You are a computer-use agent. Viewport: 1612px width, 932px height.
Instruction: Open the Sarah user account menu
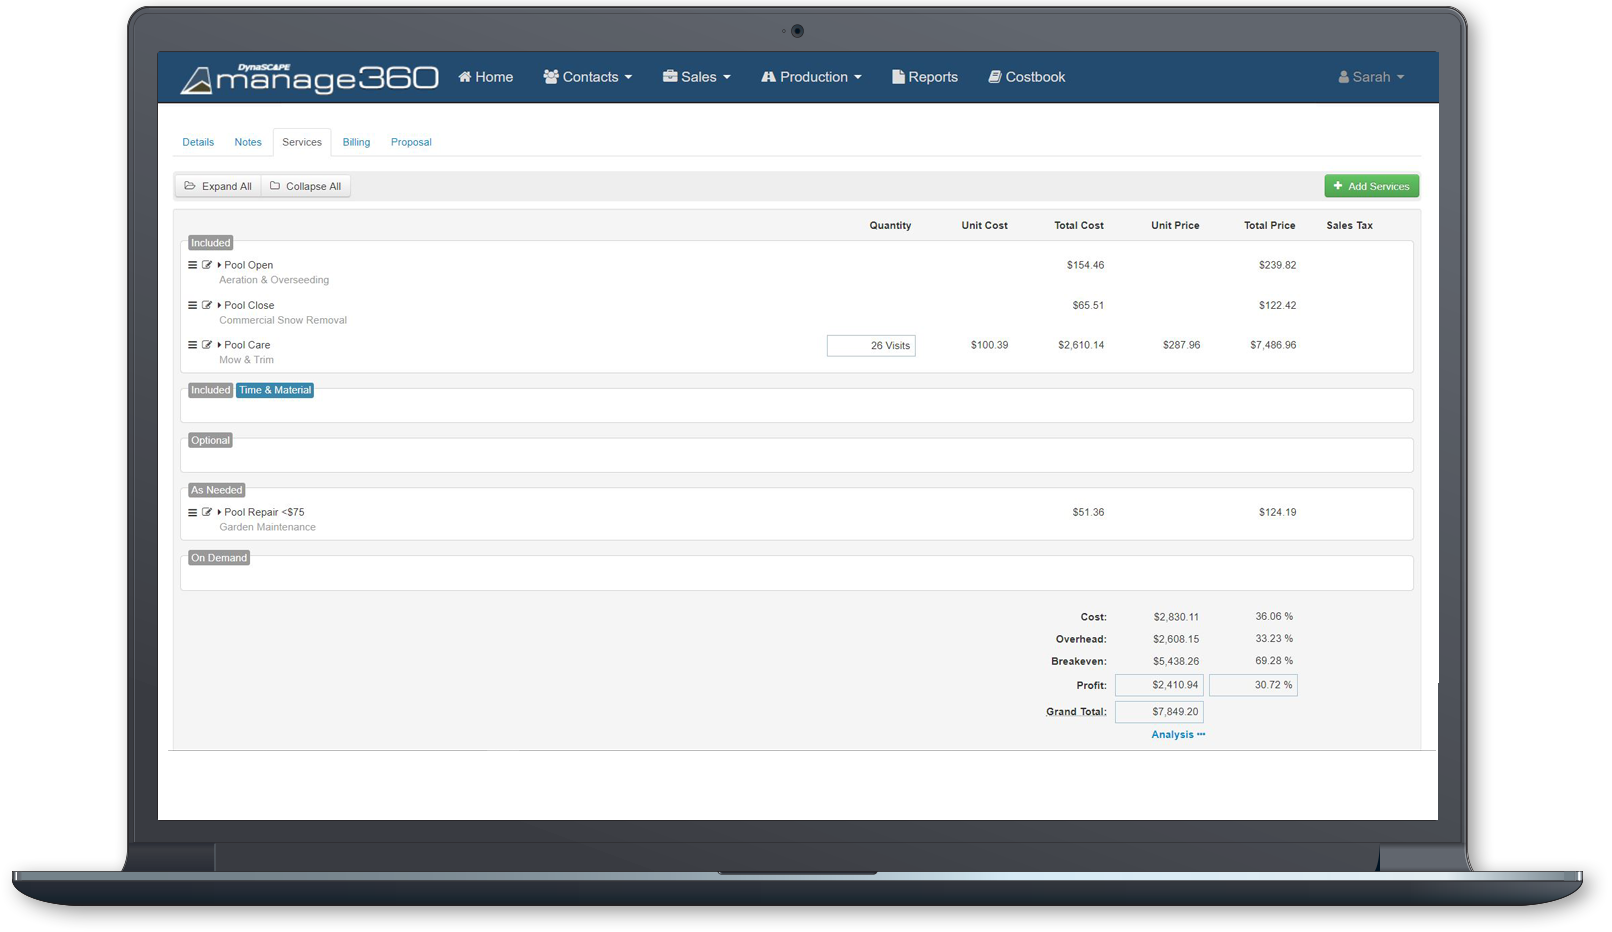[1370, 76]
